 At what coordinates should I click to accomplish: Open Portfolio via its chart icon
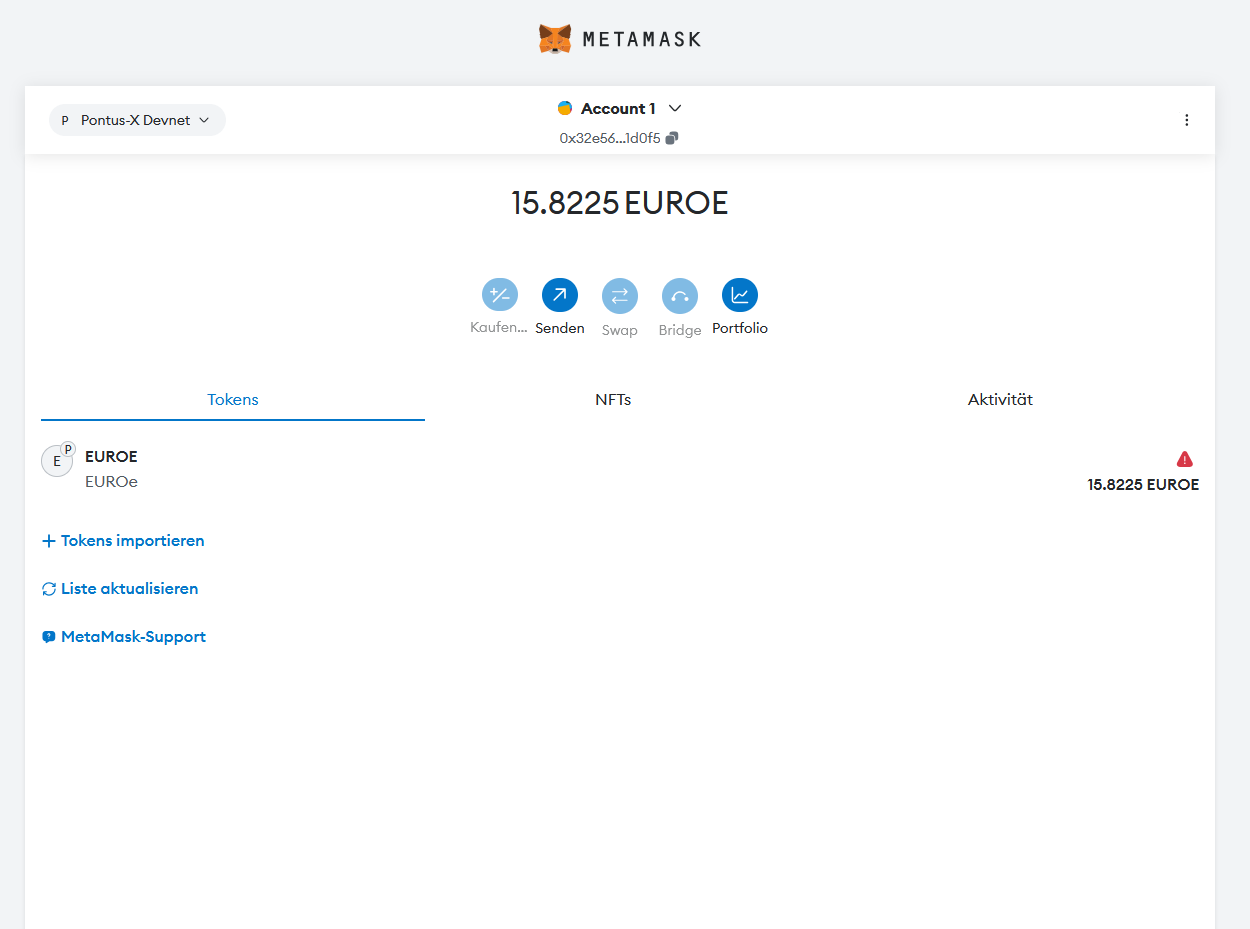coord(740,294)
